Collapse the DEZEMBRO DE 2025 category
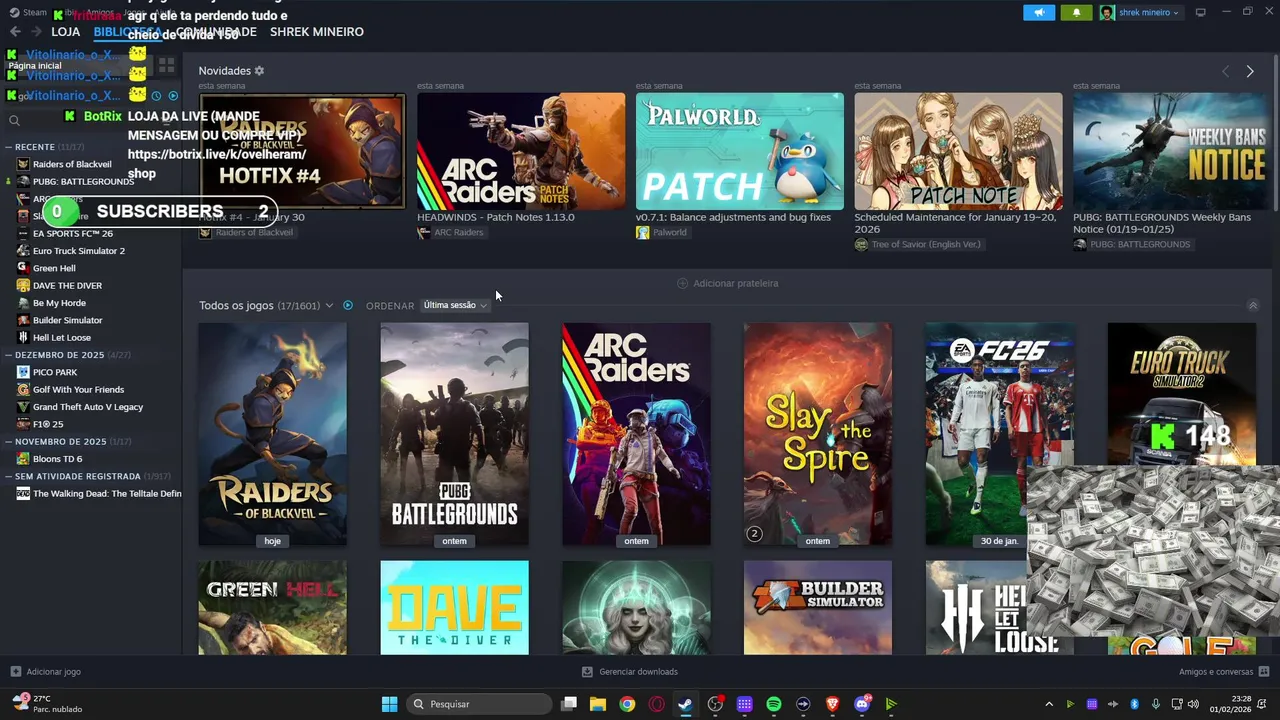 tap(9, 355)
